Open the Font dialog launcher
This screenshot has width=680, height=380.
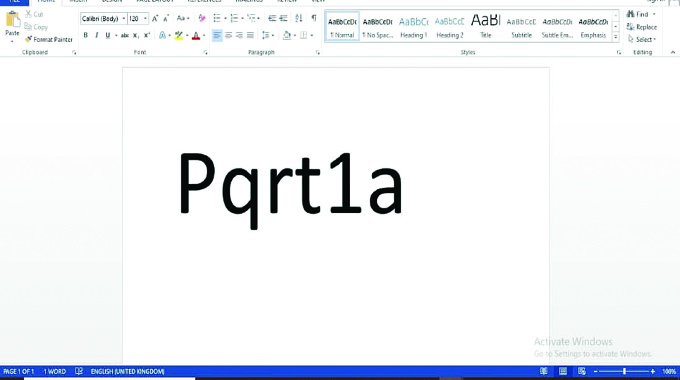(205, 52)
